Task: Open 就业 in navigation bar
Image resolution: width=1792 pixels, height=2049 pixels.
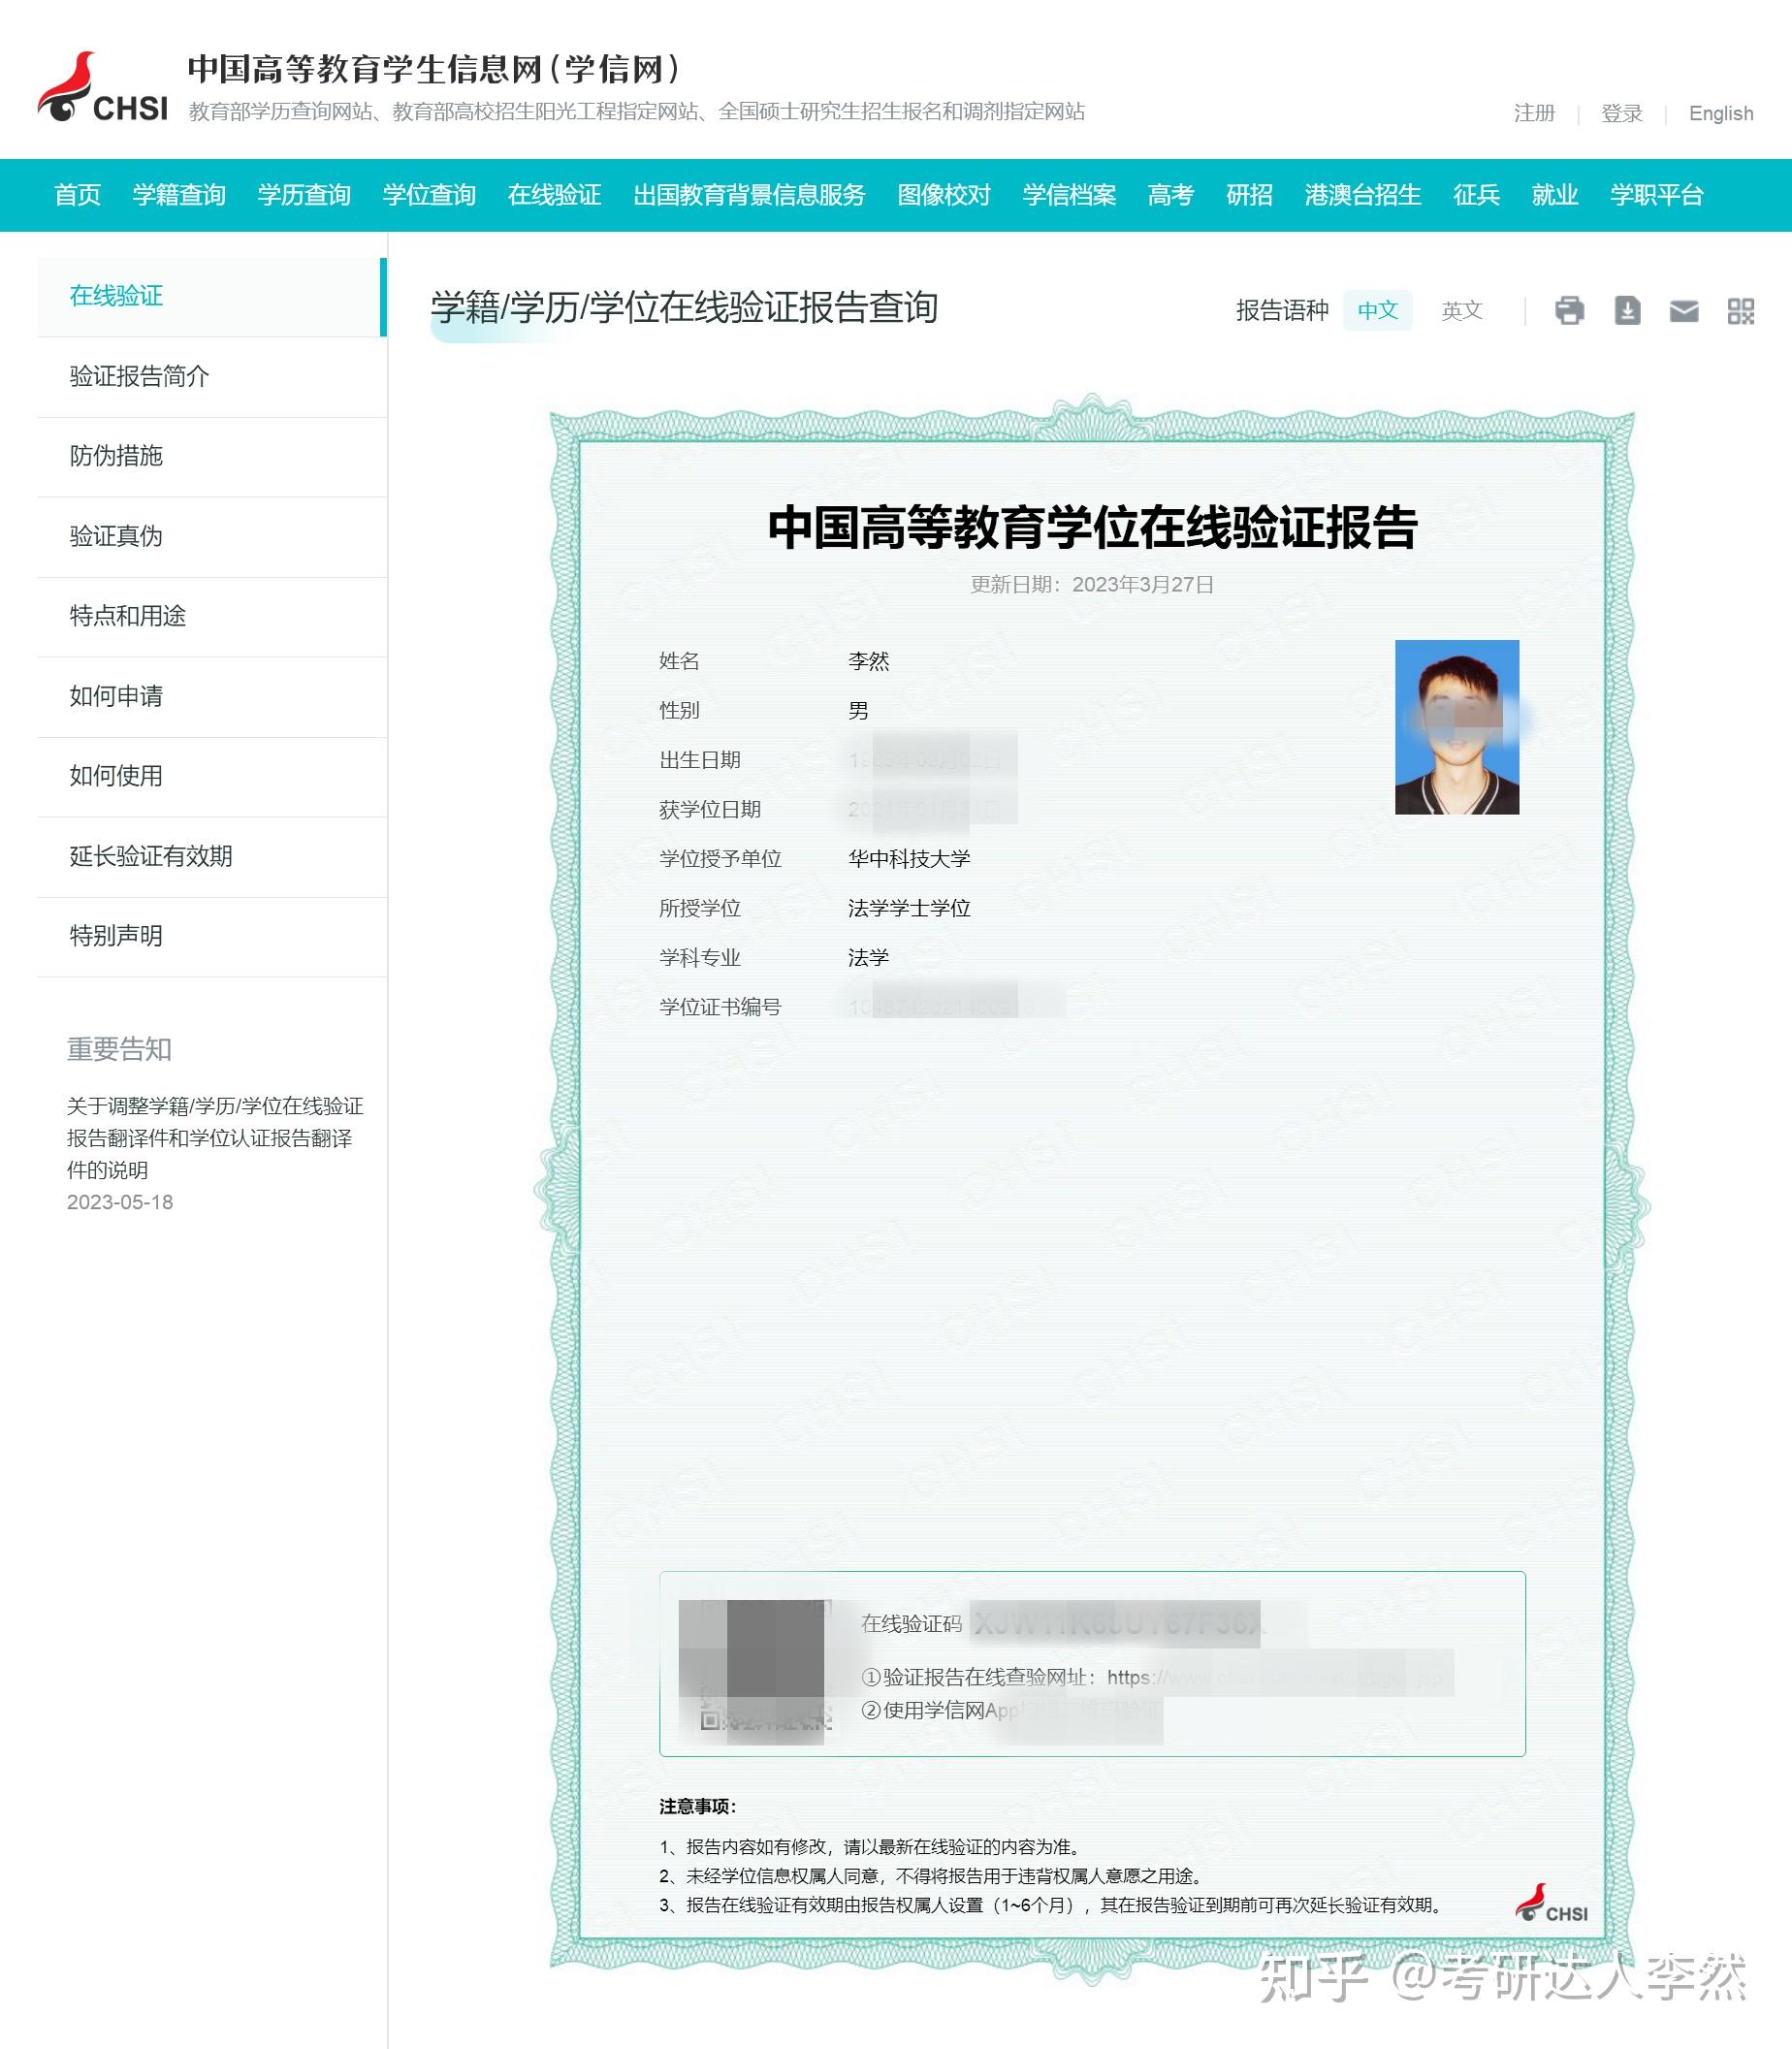Action: pyautogui.click(x=1554, y=195)
